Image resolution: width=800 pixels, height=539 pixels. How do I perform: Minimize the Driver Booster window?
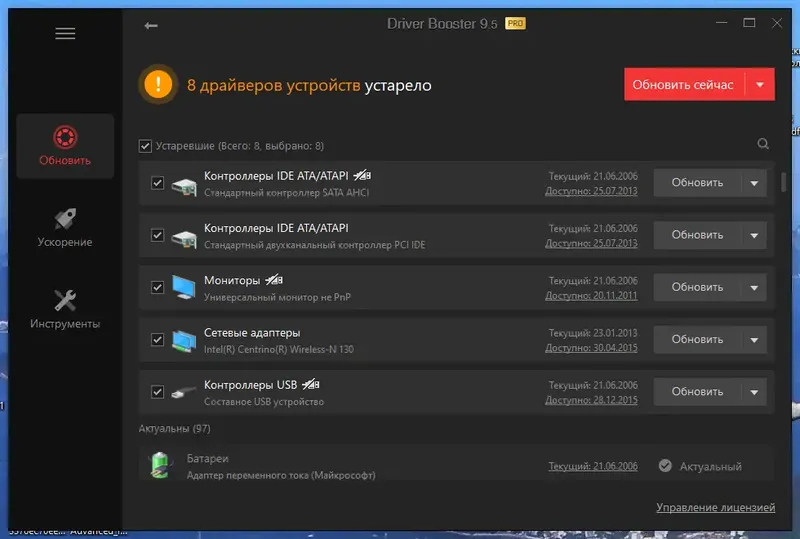(x=721, y=23)
